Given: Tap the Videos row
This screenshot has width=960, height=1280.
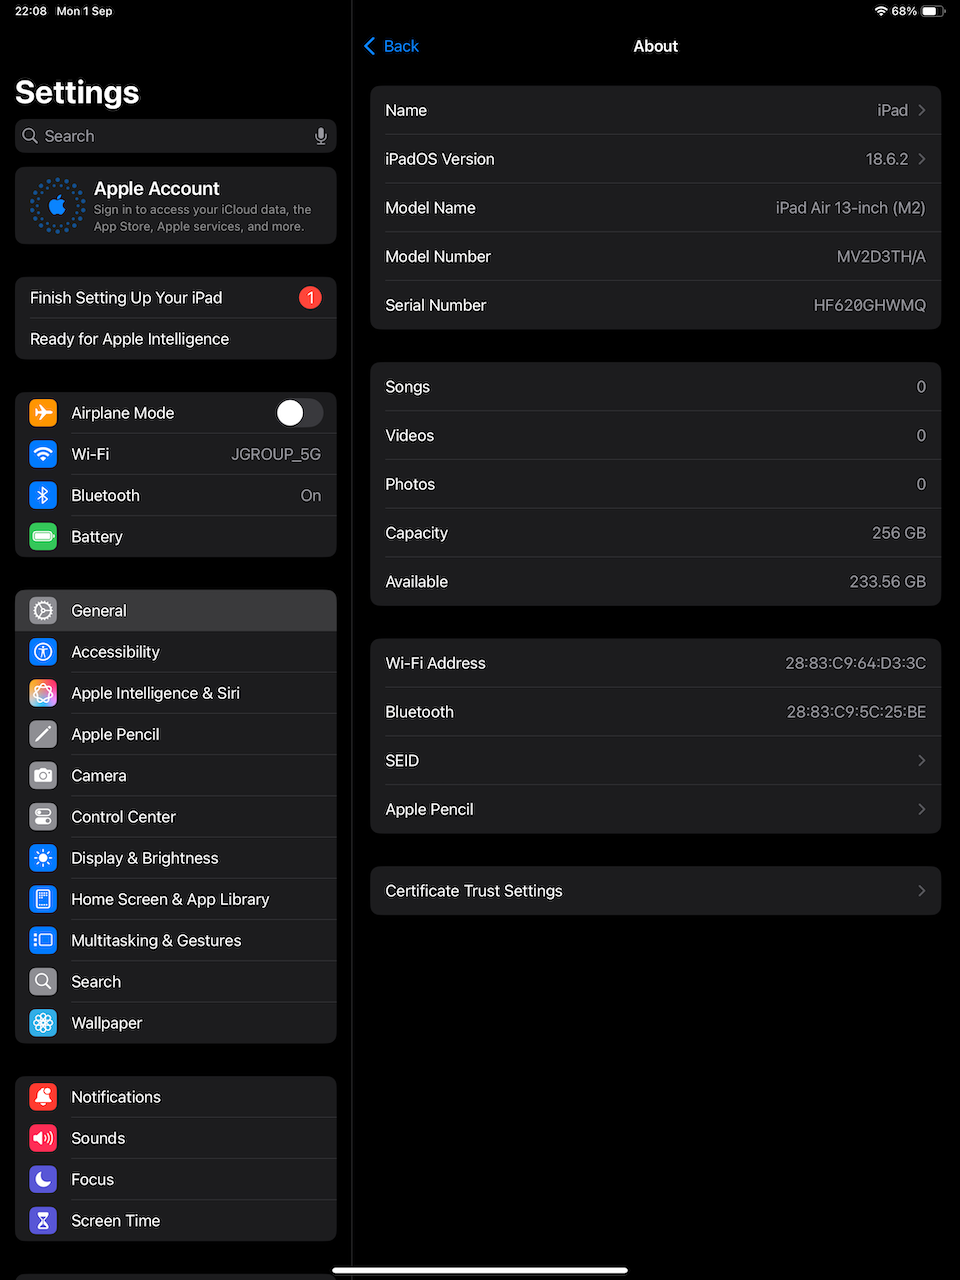Looking at the screenshot, I should pos(656,436).
